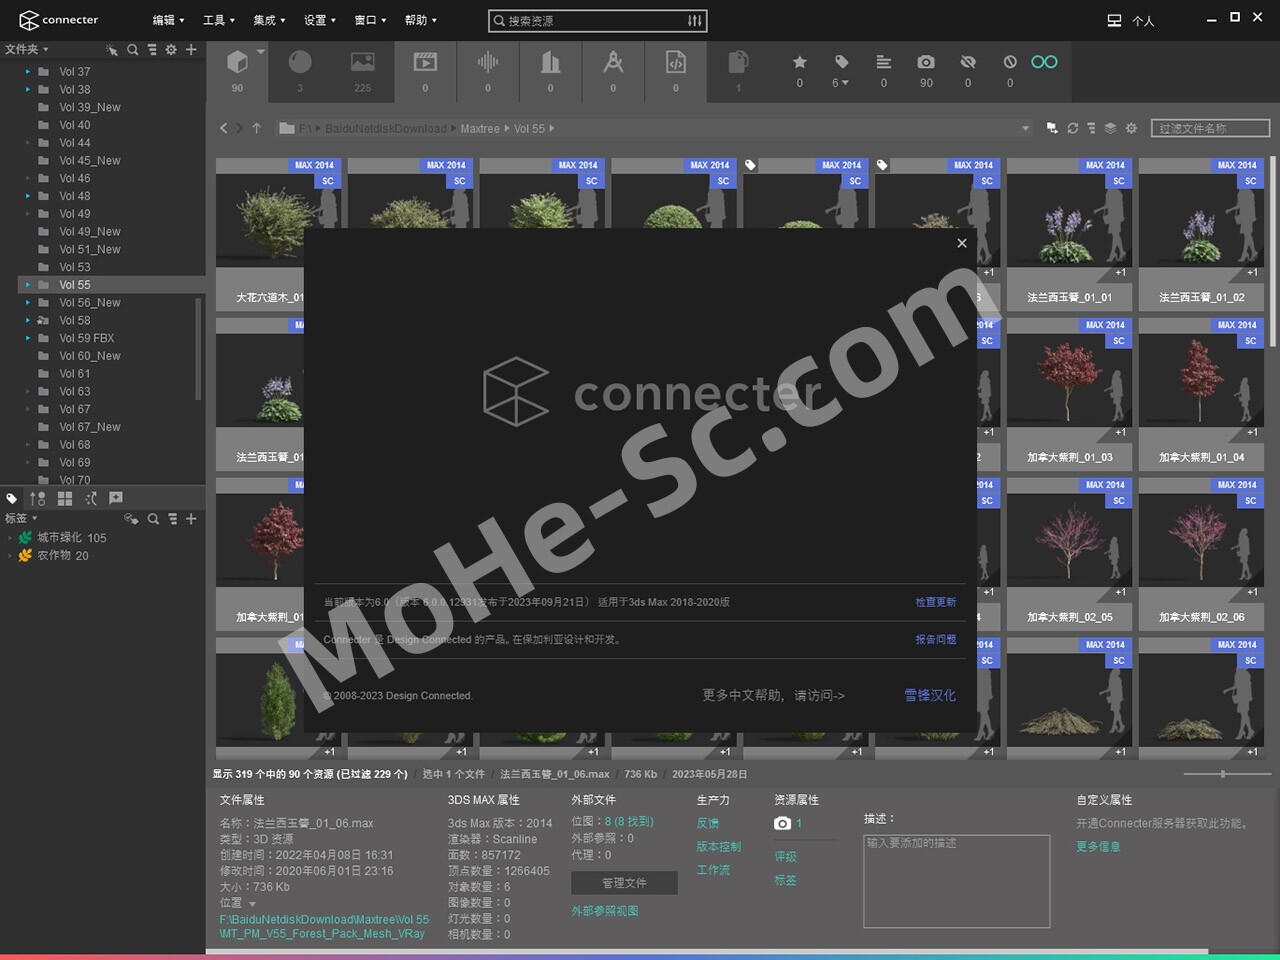Expand the 城市绿化 tag group
The width and height of the screenshot is (1280, 960).
pos(11,538)
